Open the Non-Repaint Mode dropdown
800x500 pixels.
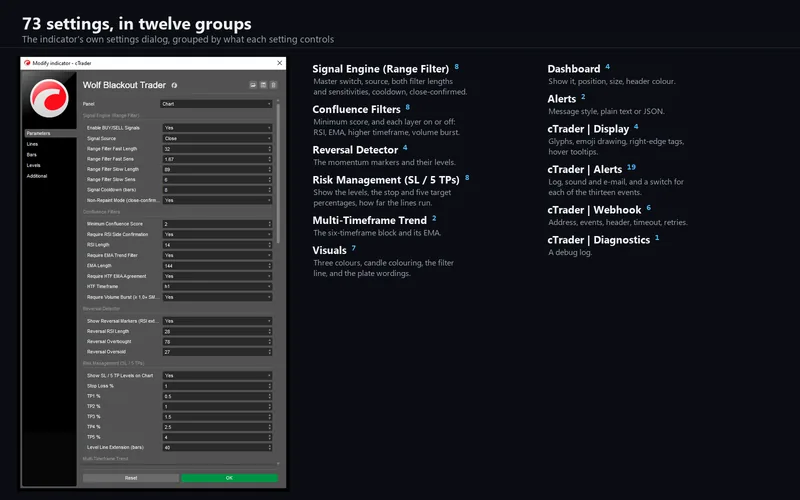(x=217, y=201)
